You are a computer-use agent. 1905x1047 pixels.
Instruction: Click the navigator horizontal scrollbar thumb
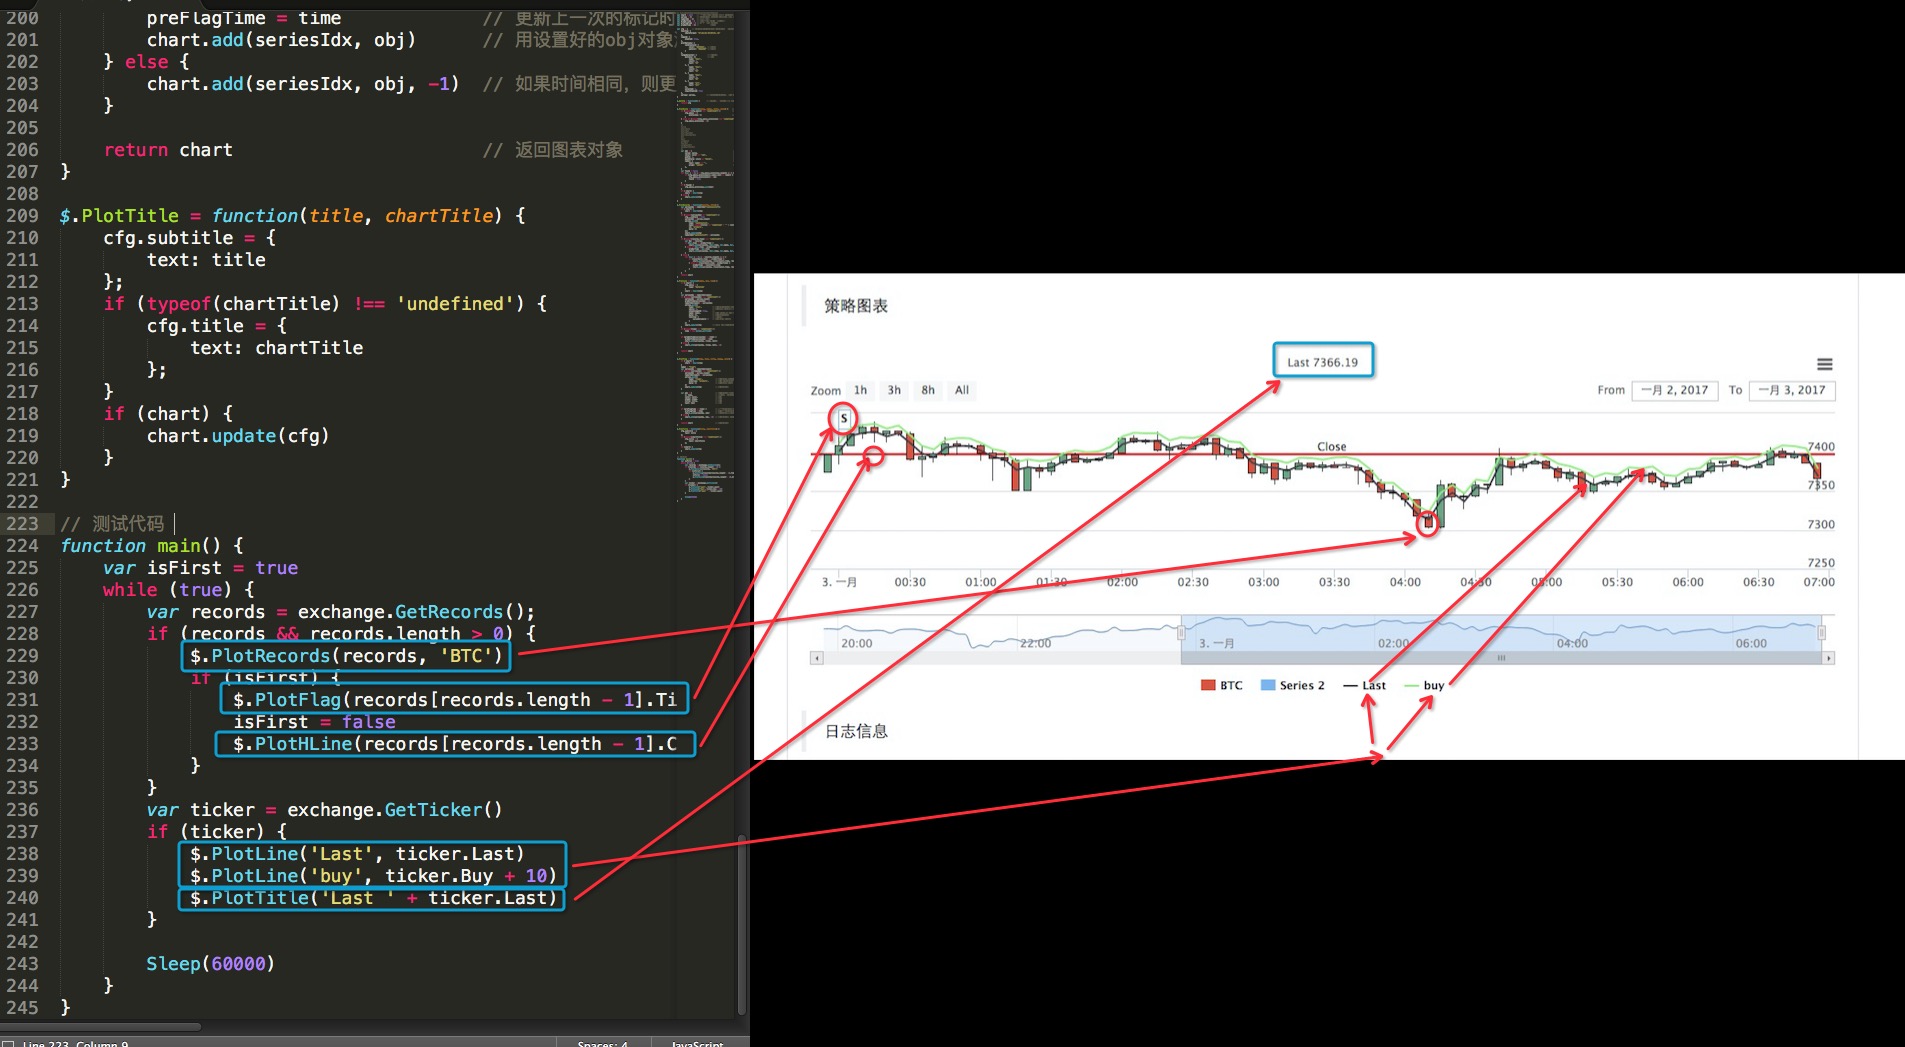point(1501,658)
